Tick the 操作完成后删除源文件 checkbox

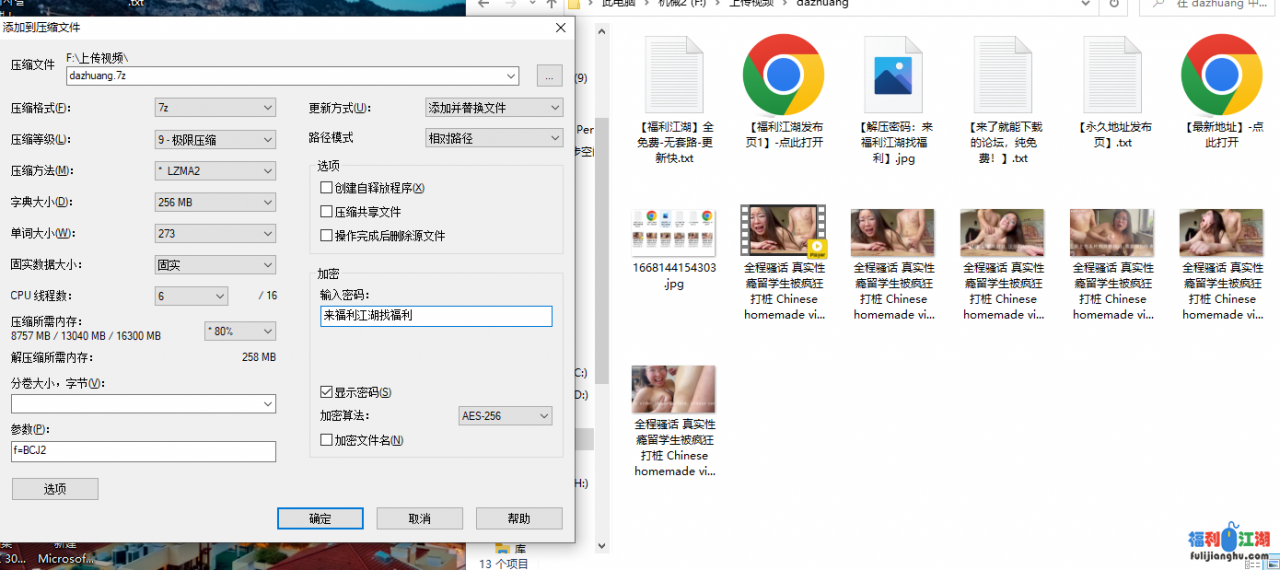click(326, 236)
